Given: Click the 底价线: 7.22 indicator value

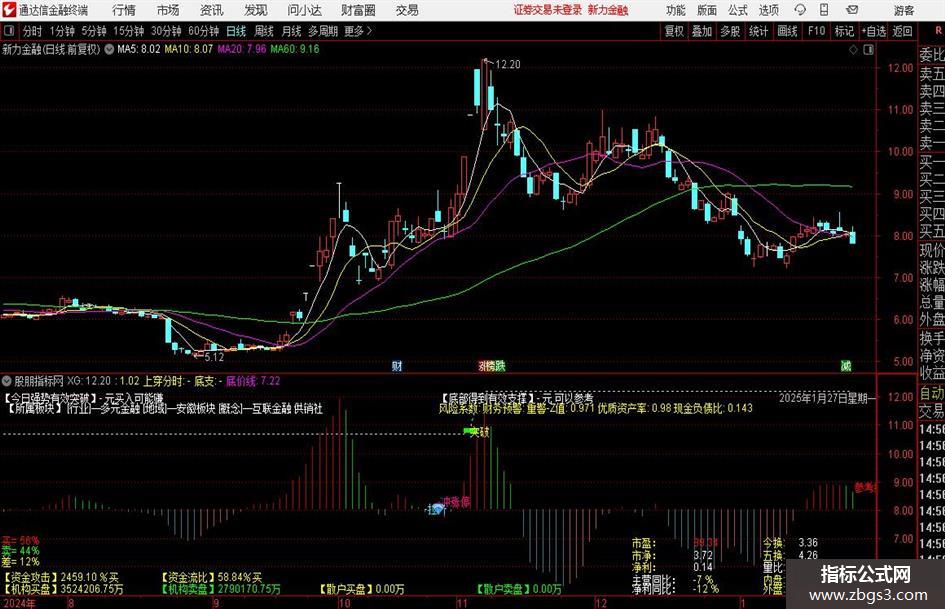Looking at the screenshot, I should [x=253, y=381].
